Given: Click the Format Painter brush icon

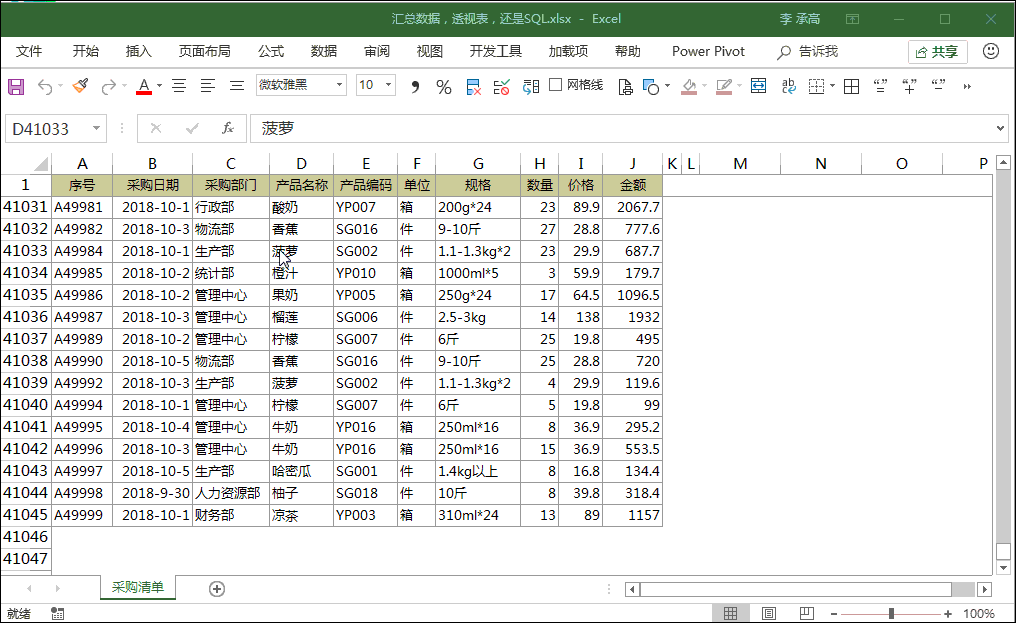Looking at the screenshot, I should pos(80,87).
